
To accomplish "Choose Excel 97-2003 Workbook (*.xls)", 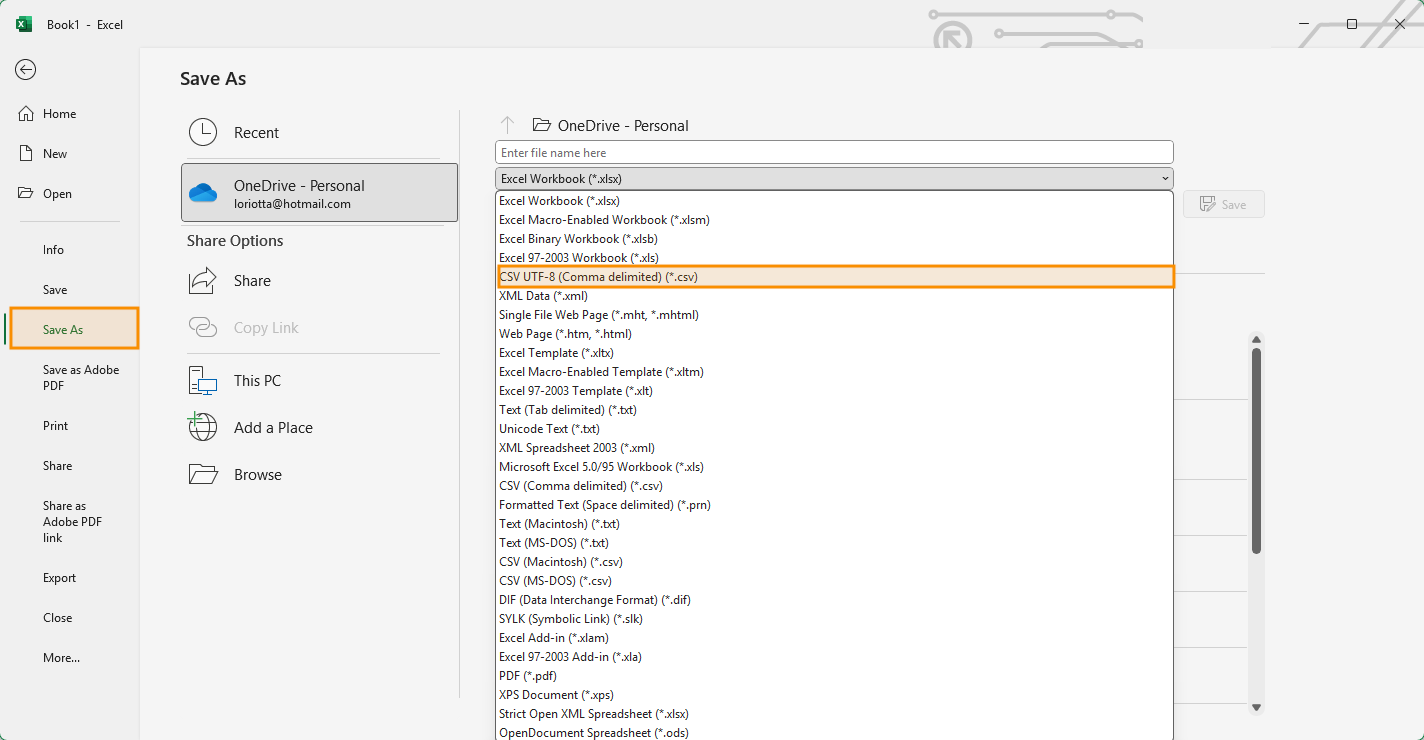I will pos(834,258).
